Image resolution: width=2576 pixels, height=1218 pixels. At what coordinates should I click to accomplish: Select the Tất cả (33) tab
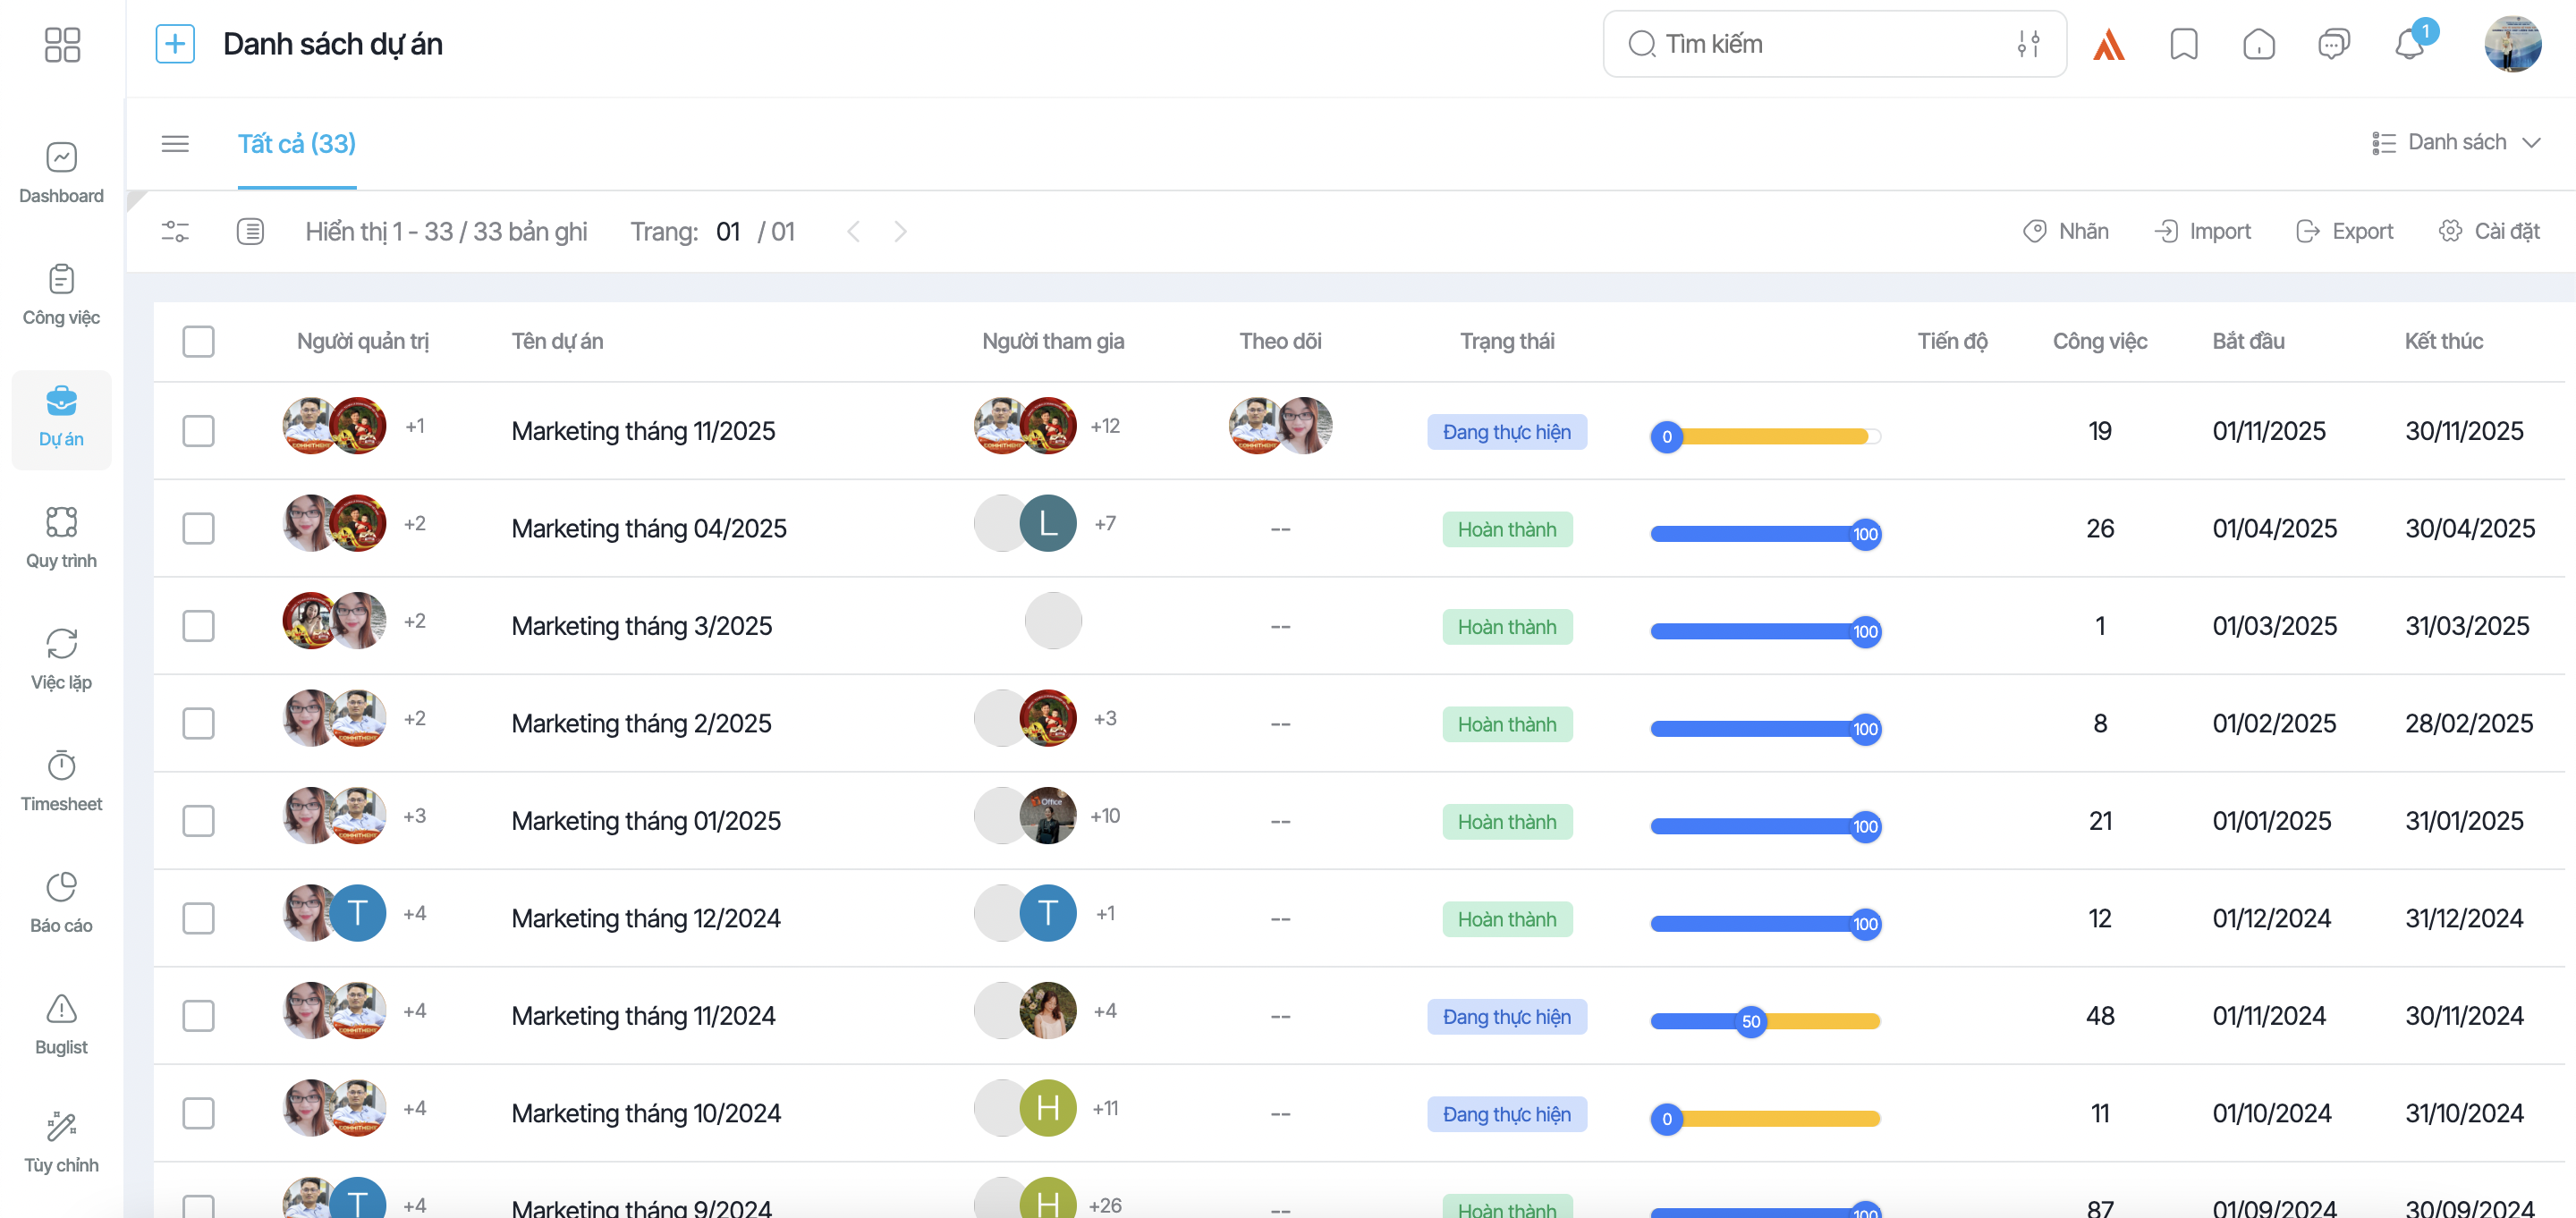tap(296, 144)
